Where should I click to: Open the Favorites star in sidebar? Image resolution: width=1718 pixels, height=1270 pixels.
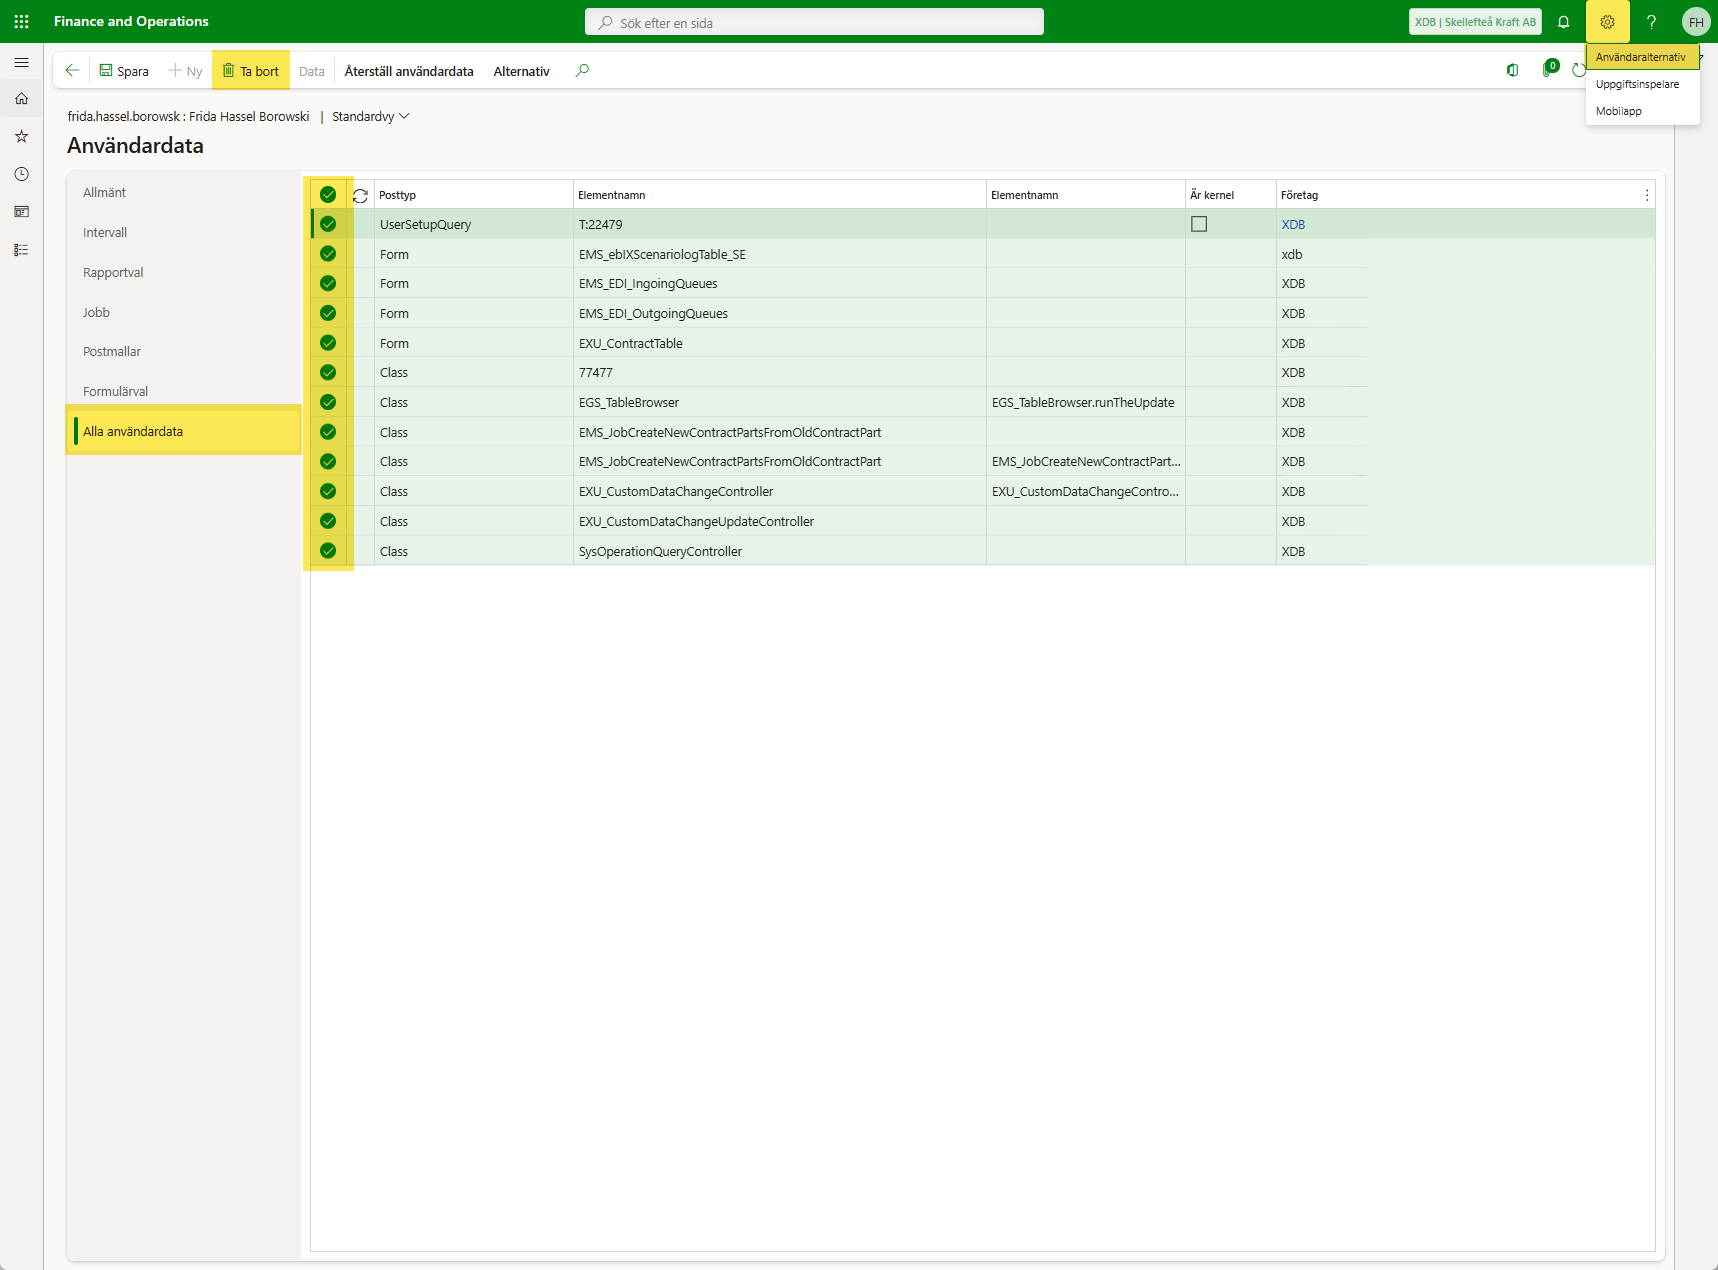(21, 136)
